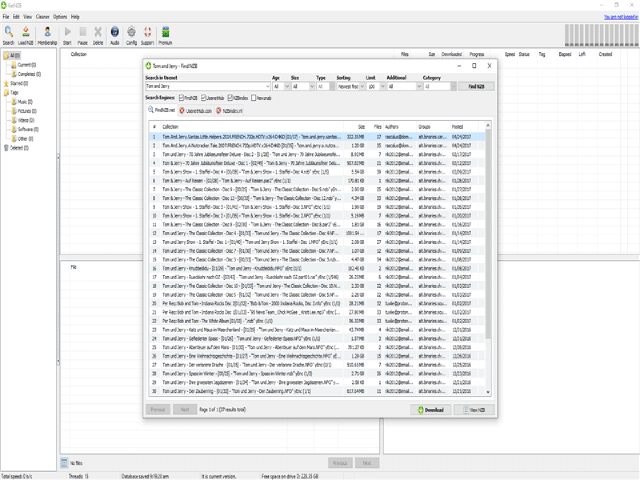The height and width of the screenshot is (480, 640).
Task: Open the Options menu
Action: pyautogui.click(x=60, y=17)
